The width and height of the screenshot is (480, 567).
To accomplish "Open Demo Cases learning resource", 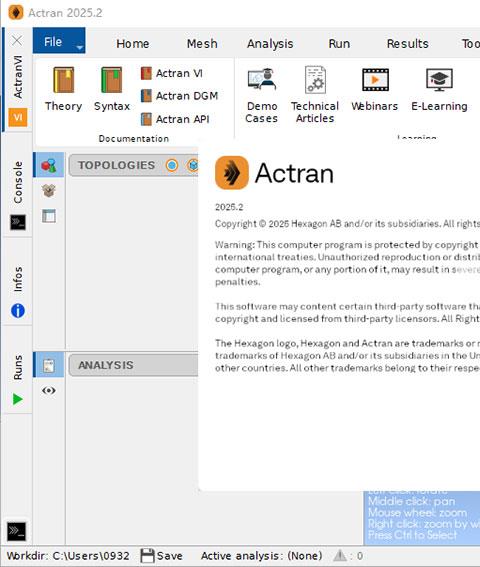I will (262, 95).
